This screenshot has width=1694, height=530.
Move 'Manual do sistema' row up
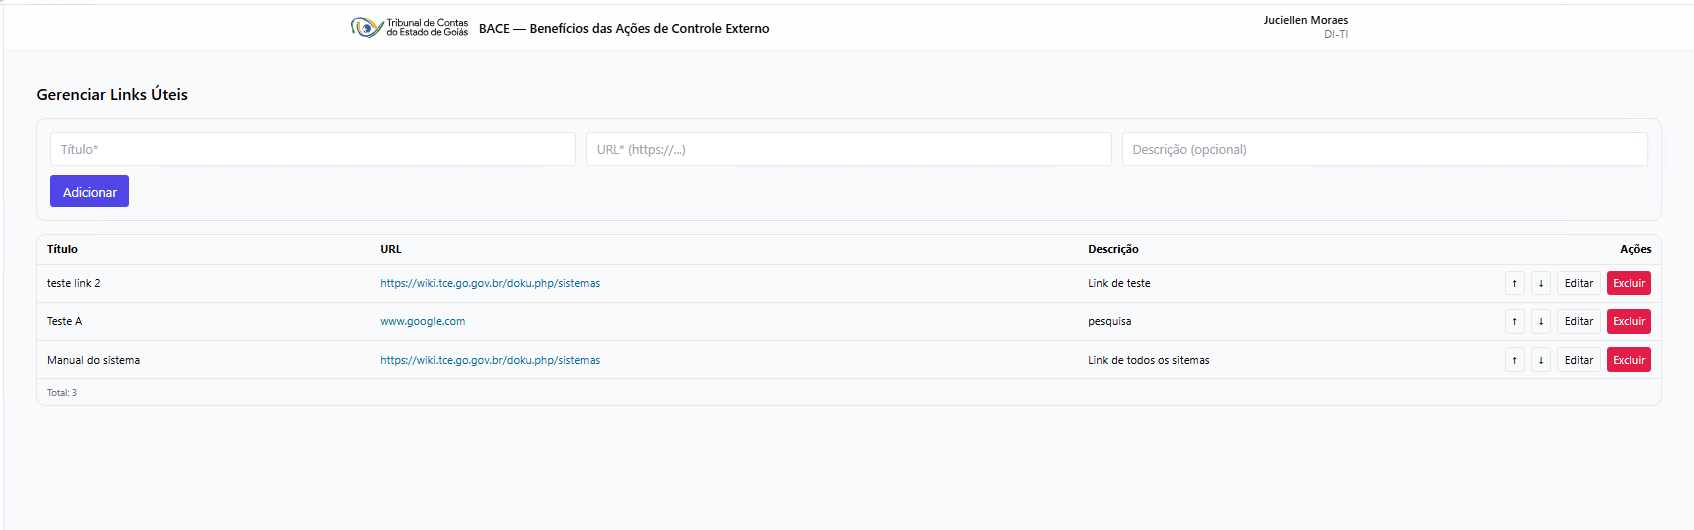tap(1515, 360)
